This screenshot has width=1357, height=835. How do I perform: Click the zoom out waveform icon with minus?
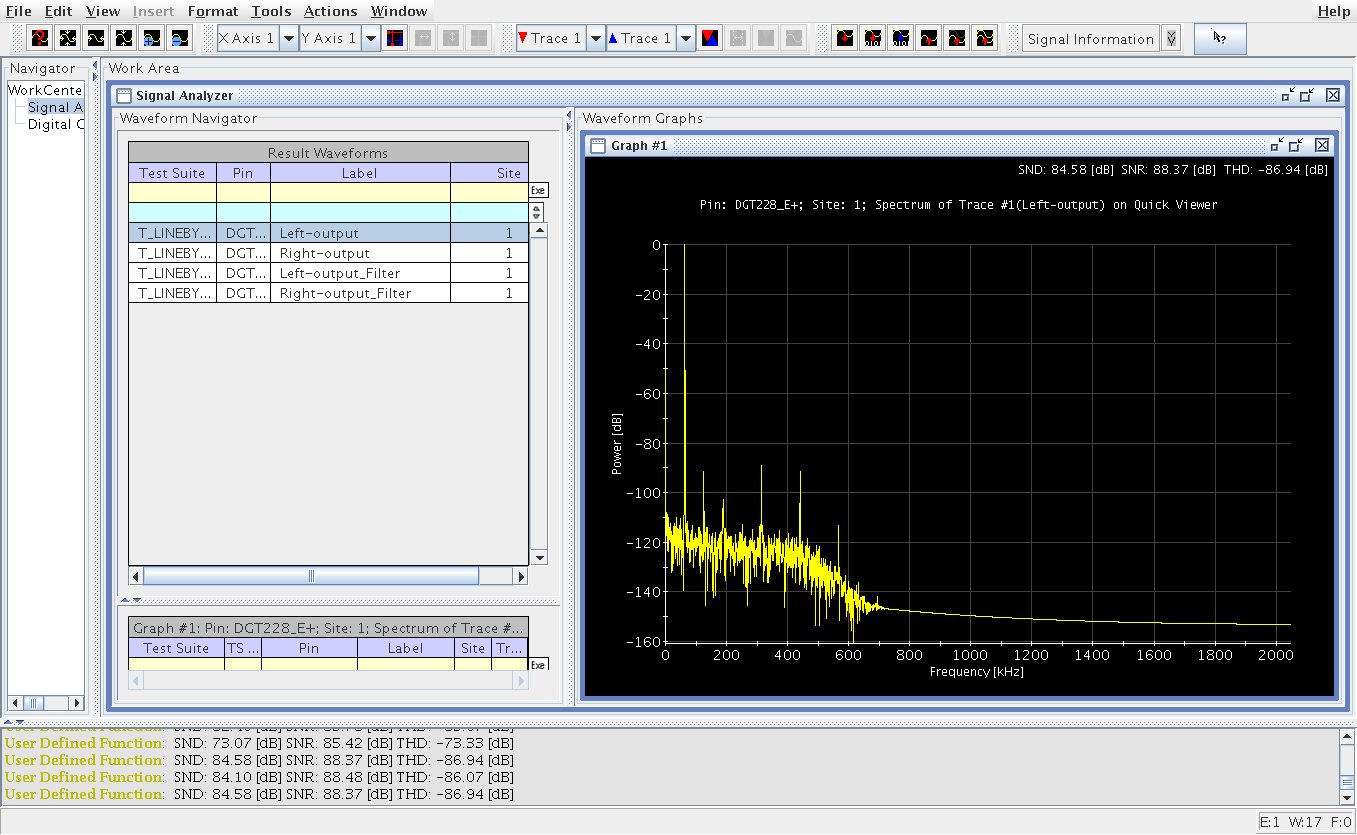tap(179, 39)
